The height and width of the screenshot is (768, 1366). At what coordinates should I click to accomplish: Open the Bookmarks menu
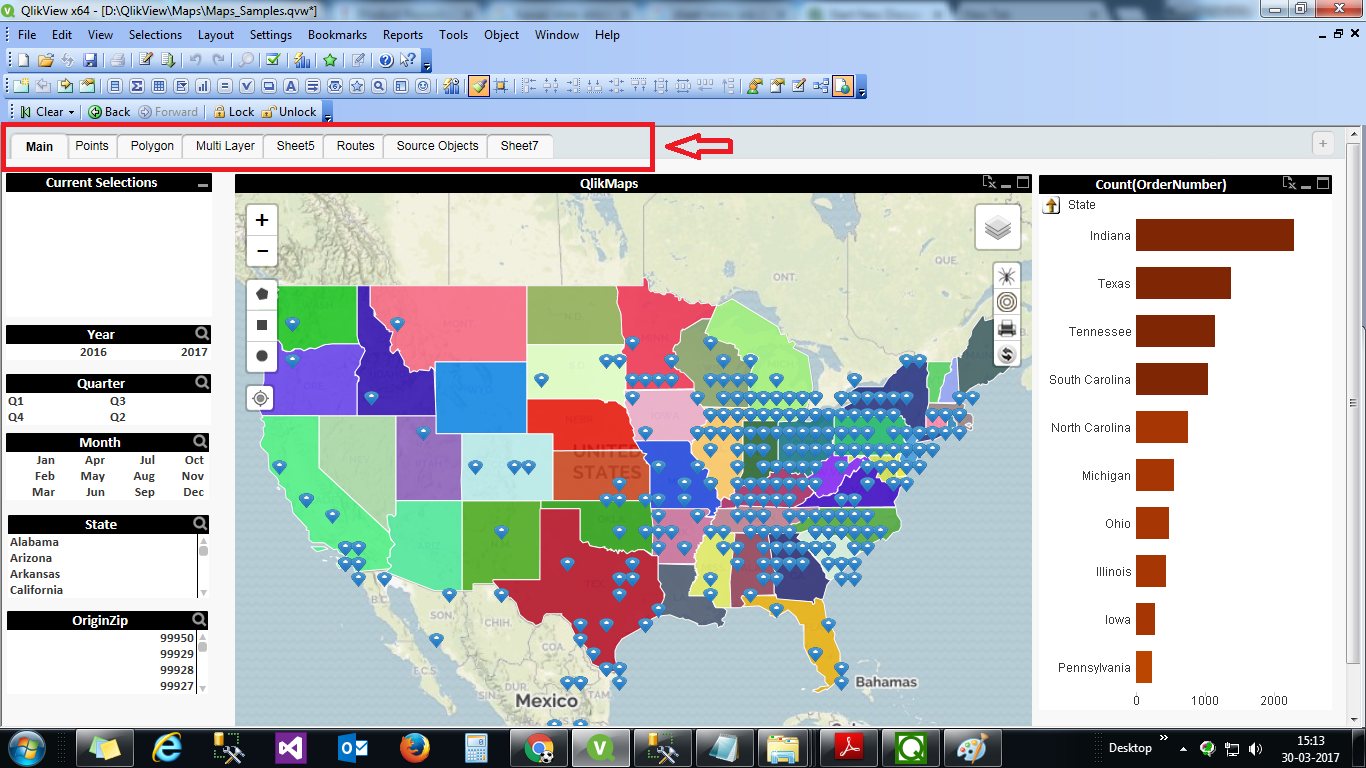coord(337,34)
